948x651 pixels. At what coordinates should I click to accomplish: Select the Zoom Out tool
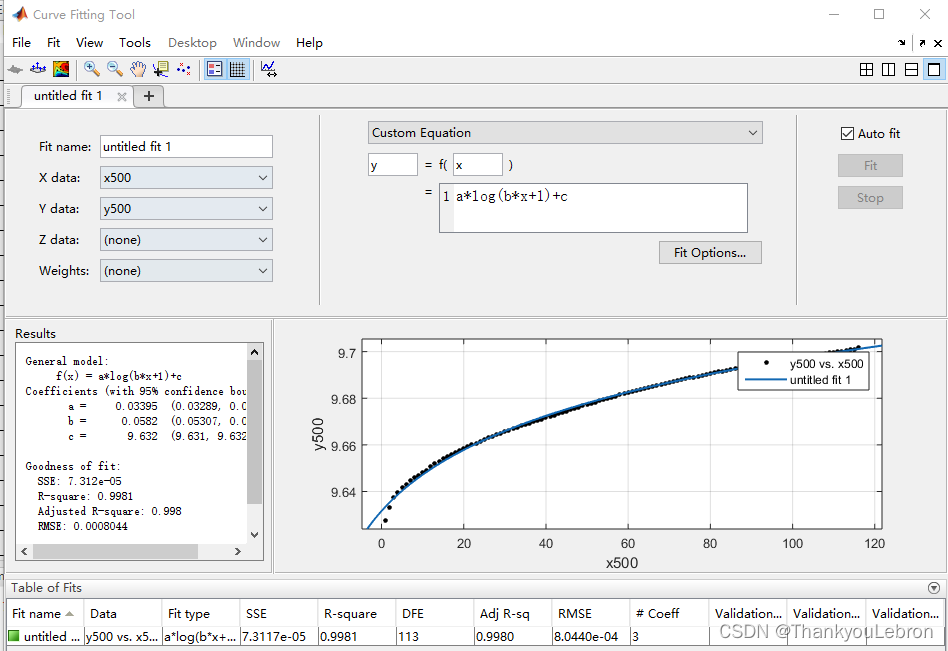[115, 70]
